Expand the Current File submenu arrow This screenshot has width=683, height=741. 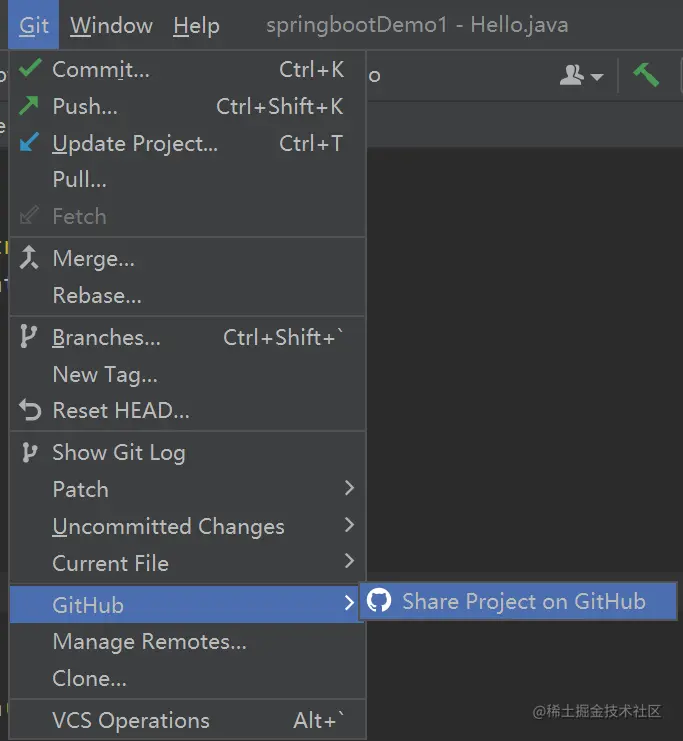tap(349, 561)
